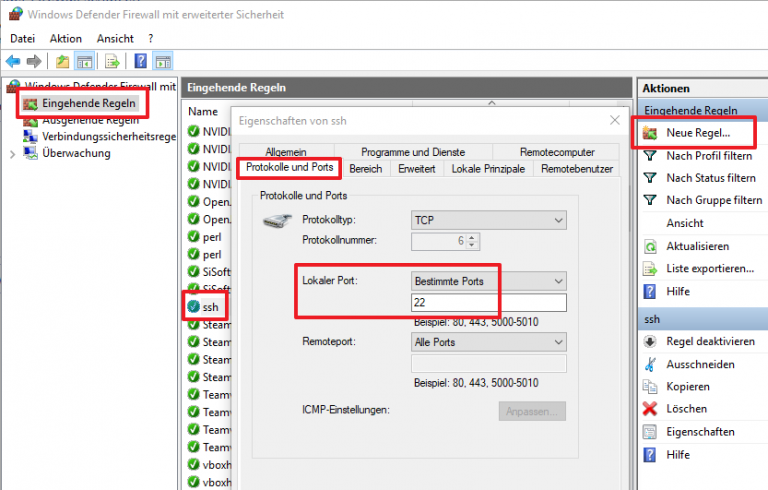Open Ansicht in the Aktionen pane
768x490 pixels.
point(685,223)
